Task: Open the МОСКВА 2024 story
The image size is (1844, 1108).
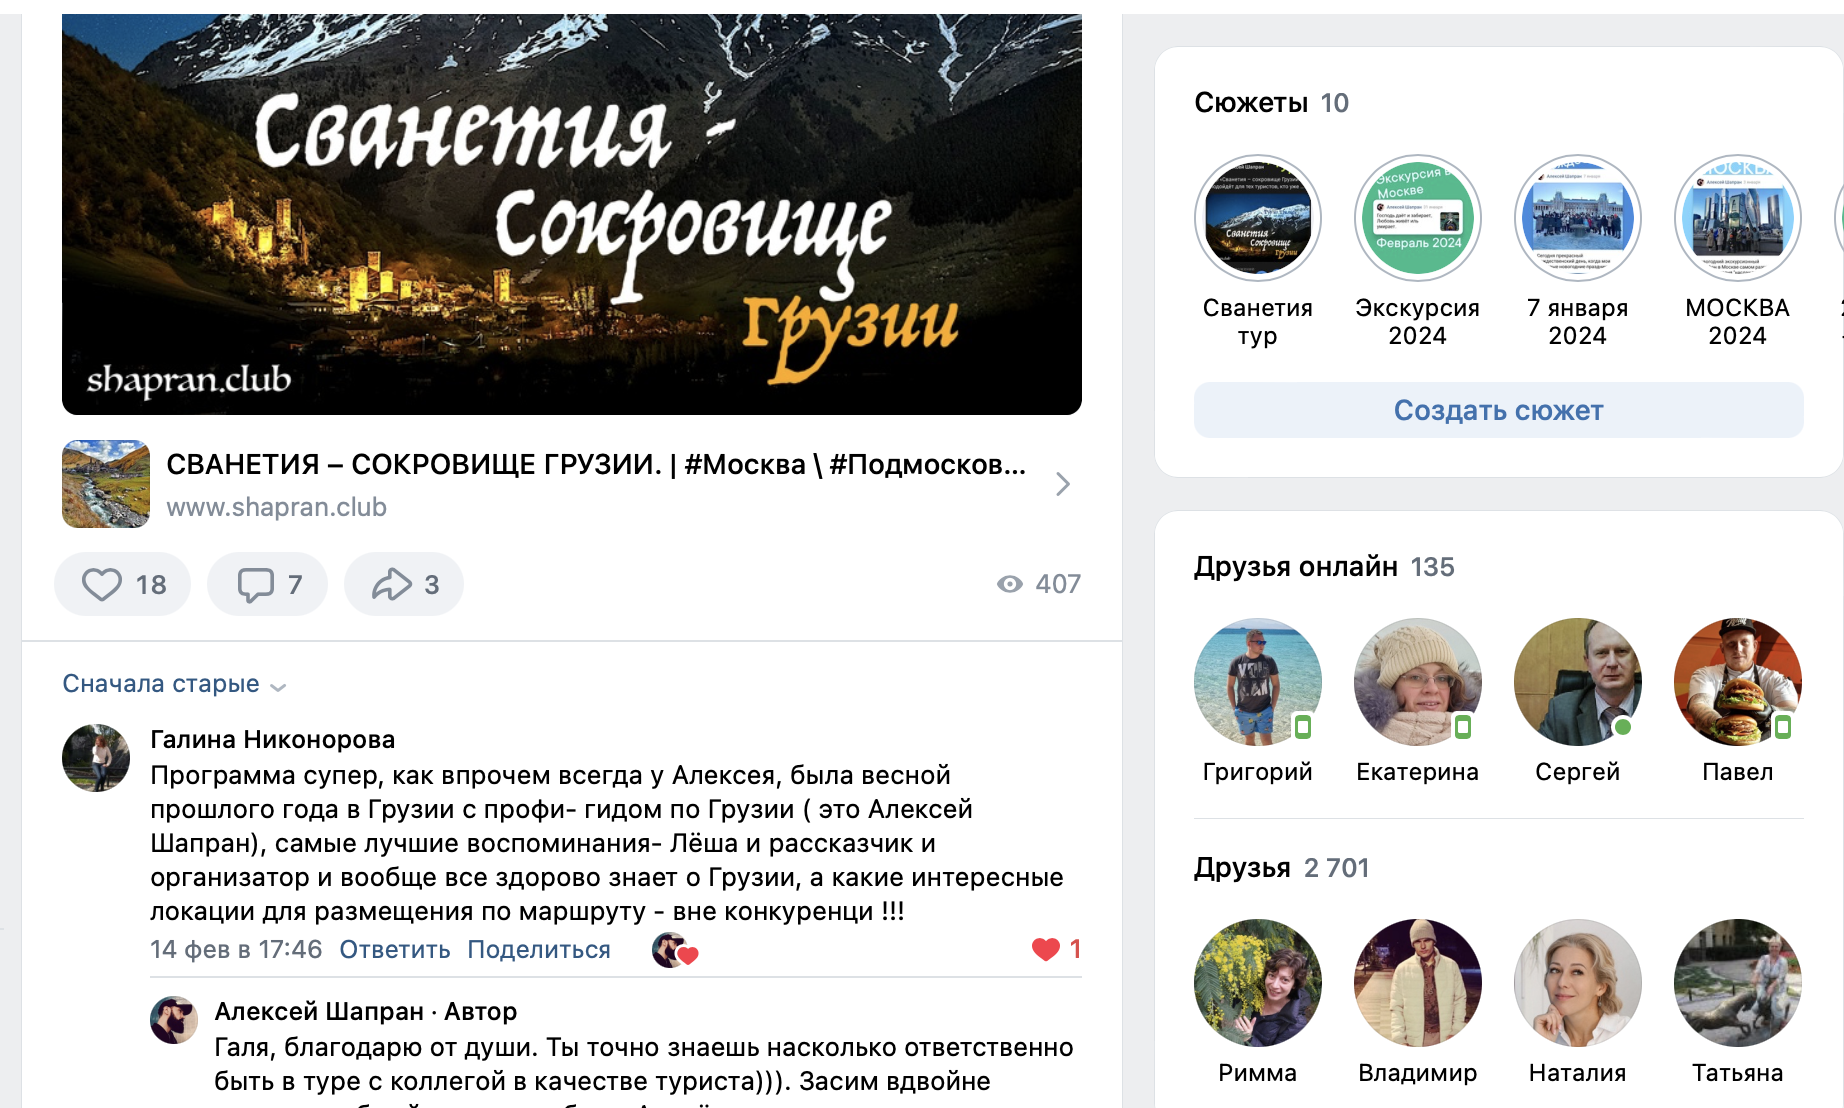Action: click(x=1737, y=218)
